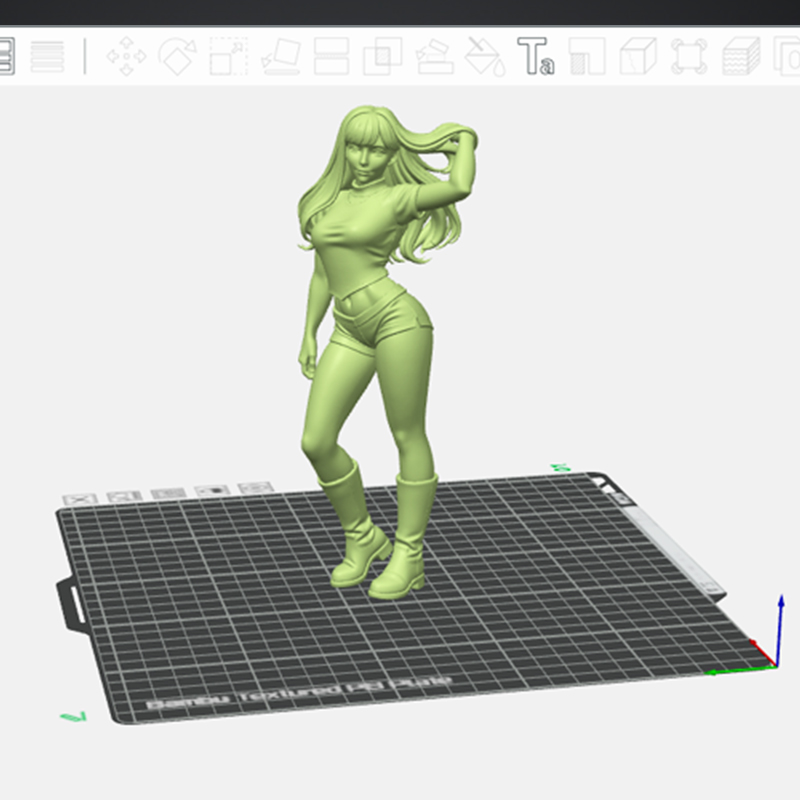800x800 pixels.
Task: Click the square with corner circles icon
Action: coord(689,56)
